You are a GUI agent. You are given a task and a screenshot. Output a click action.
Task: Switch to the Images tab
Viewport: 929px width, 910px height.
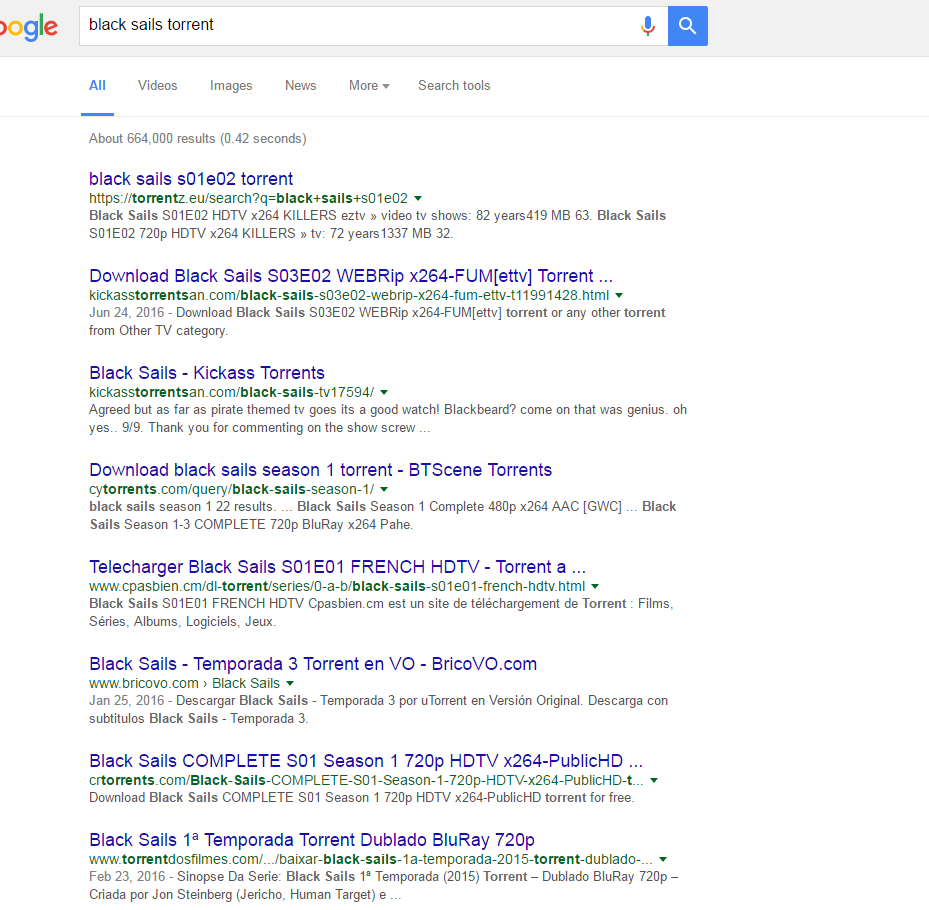click(x=231, y=85)
